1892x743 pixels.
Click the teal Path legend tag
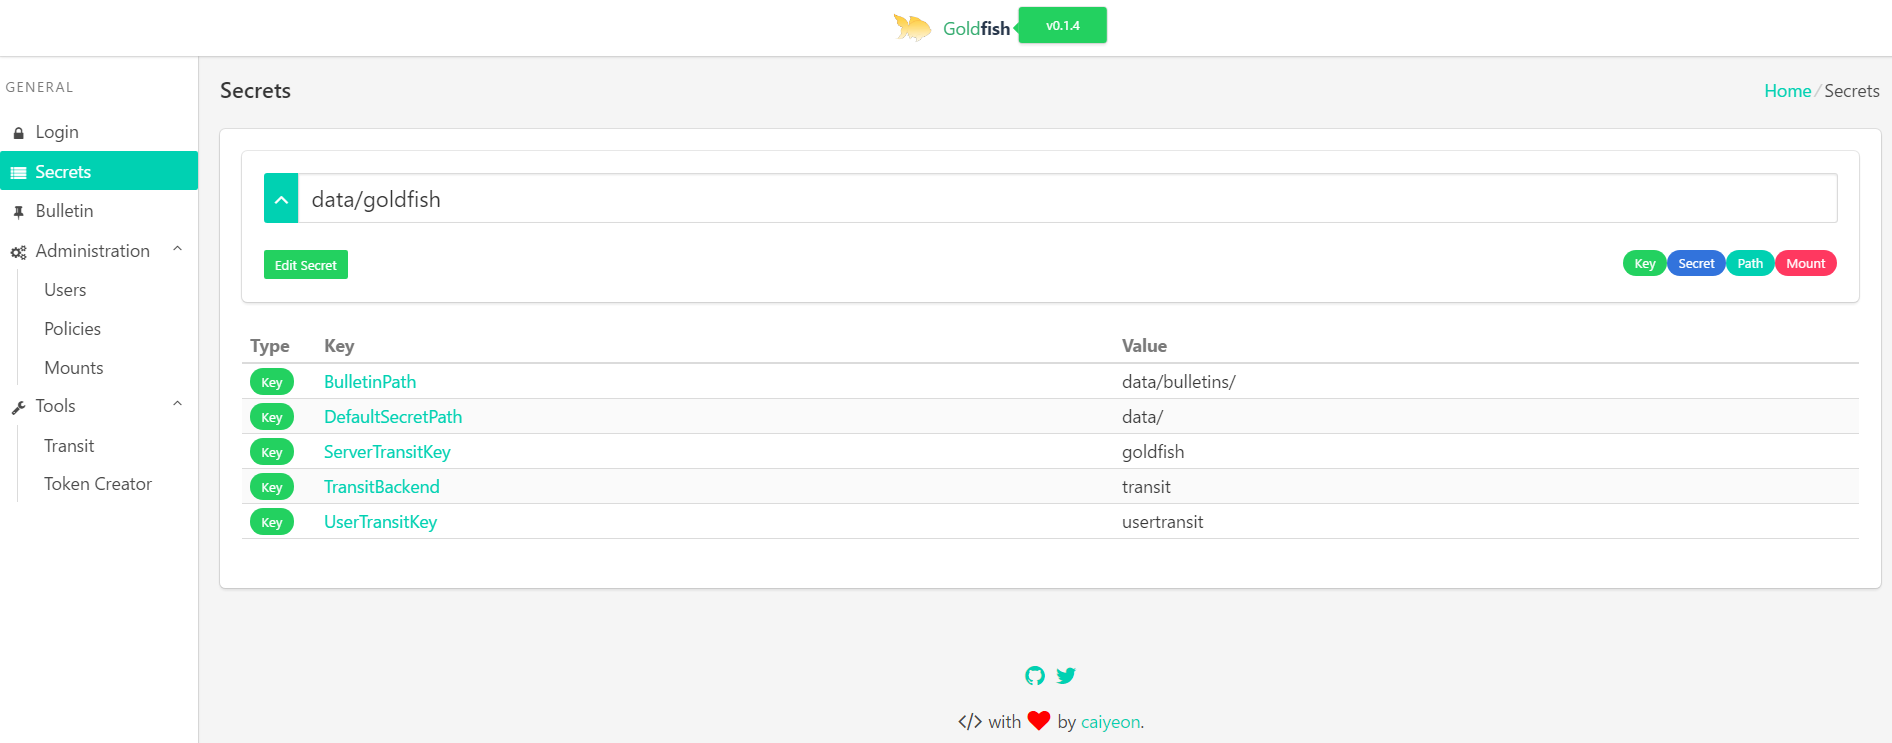[1750, 263]
